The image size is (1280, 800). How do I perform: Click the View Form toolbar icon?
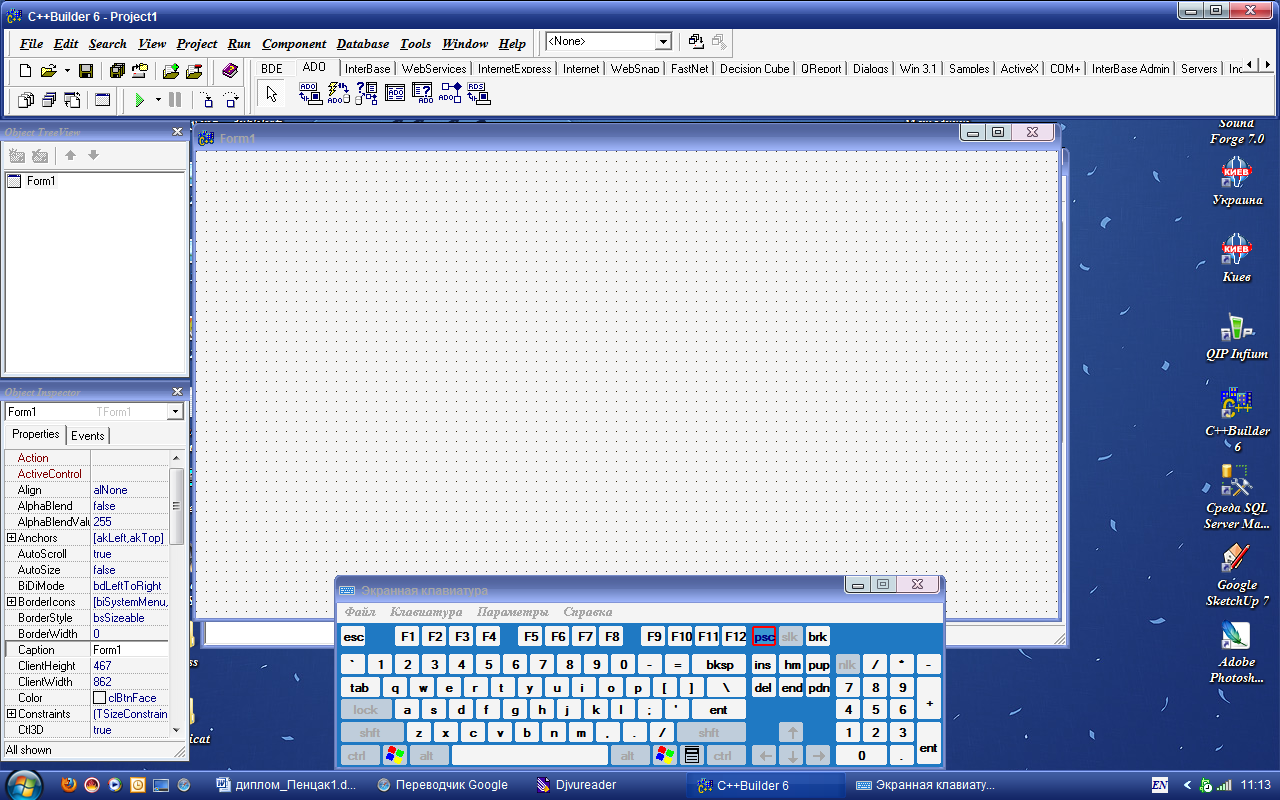[x=49, y=100]
